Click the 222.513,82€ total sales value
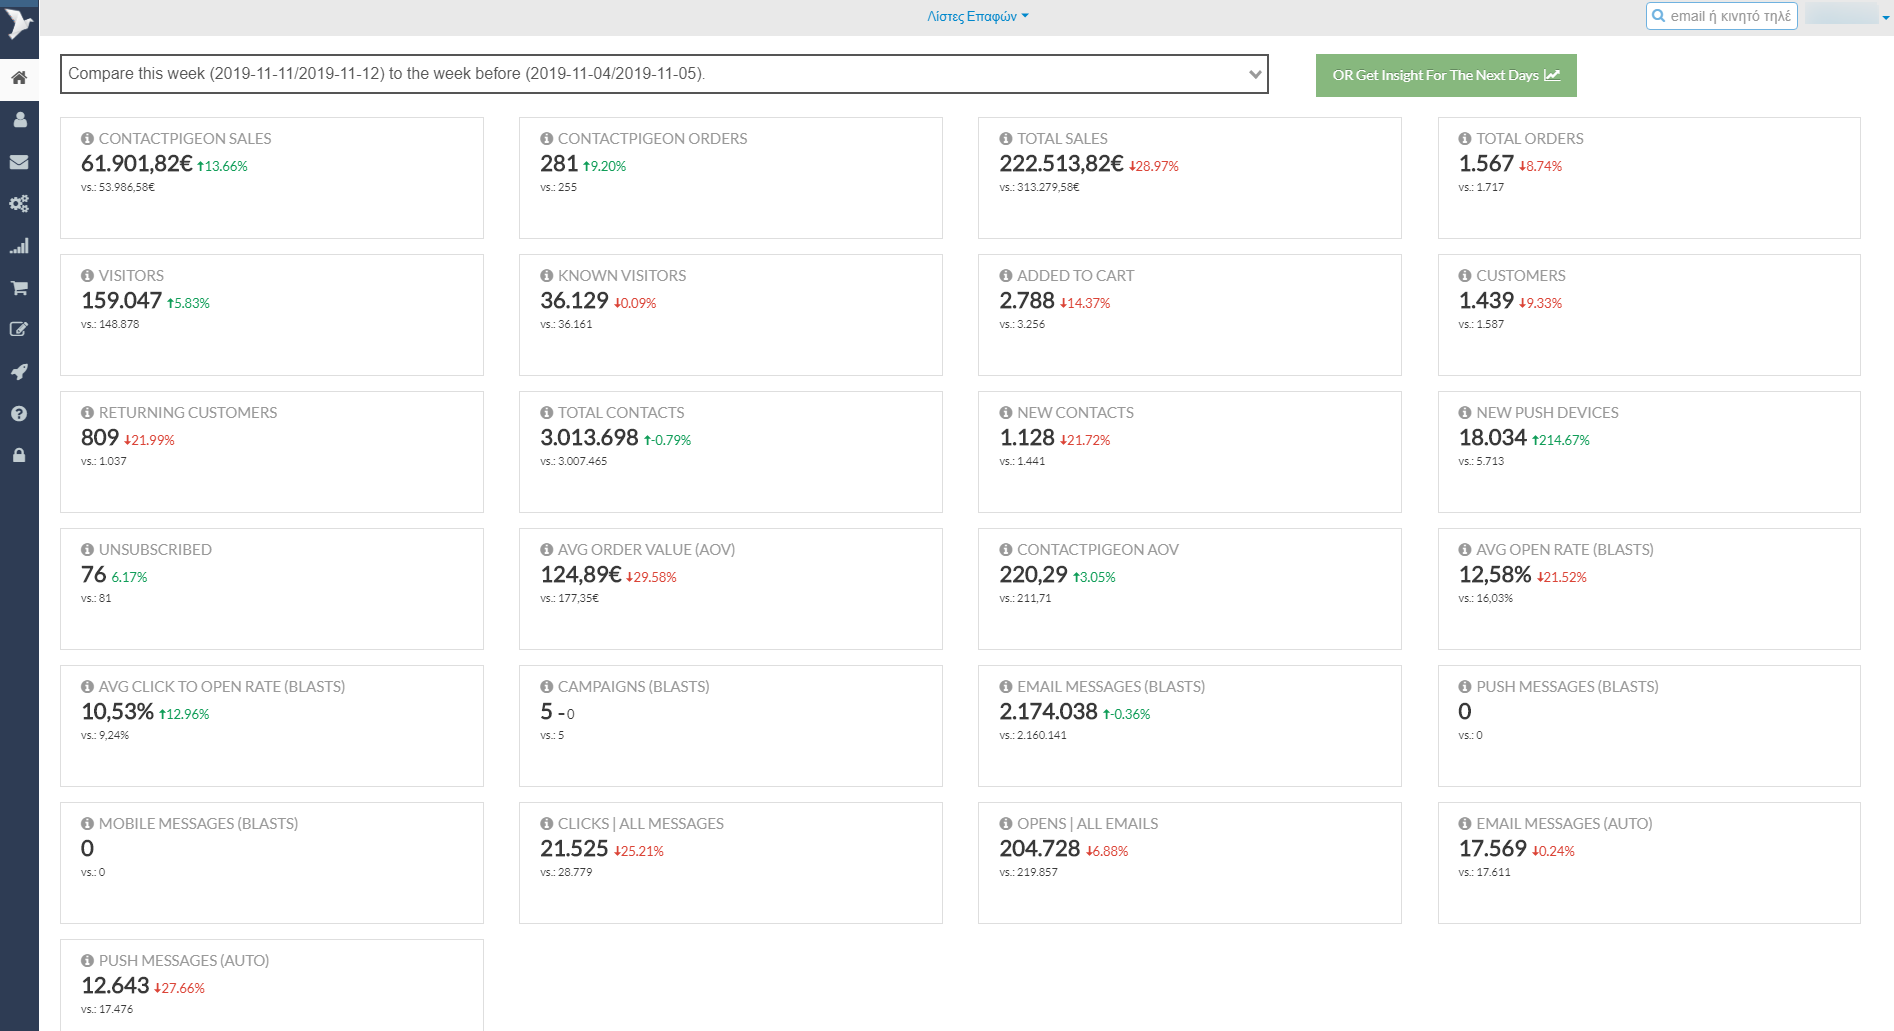 pos(1062,164)
